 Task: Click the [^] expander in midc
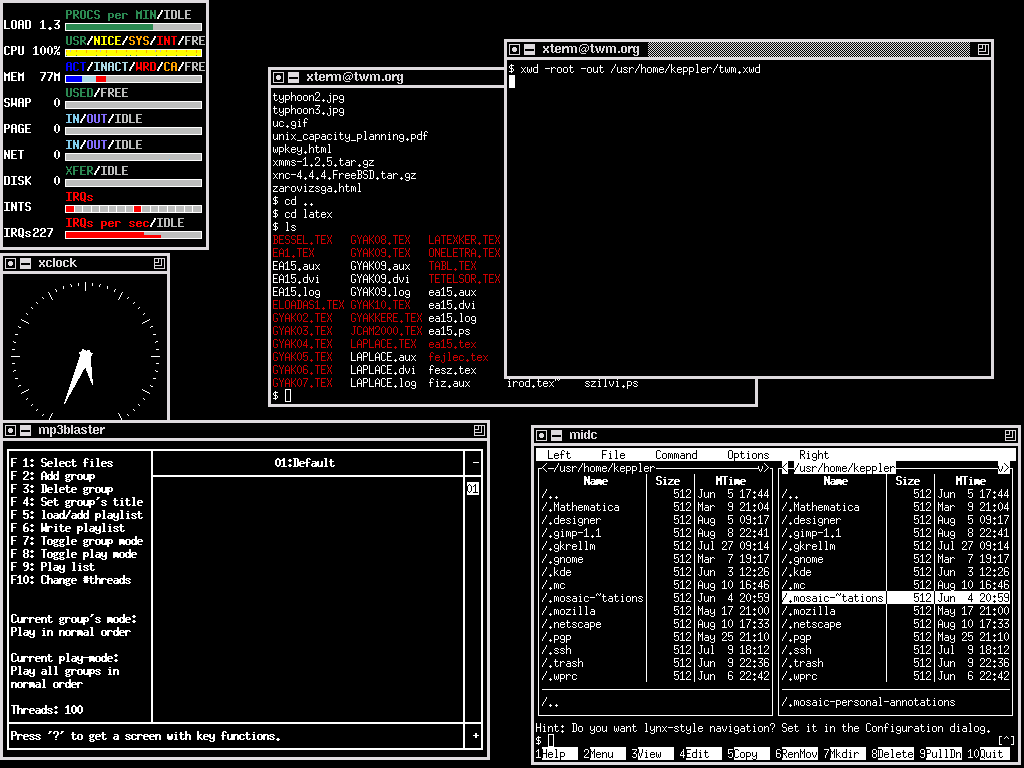click(1006, 740)
